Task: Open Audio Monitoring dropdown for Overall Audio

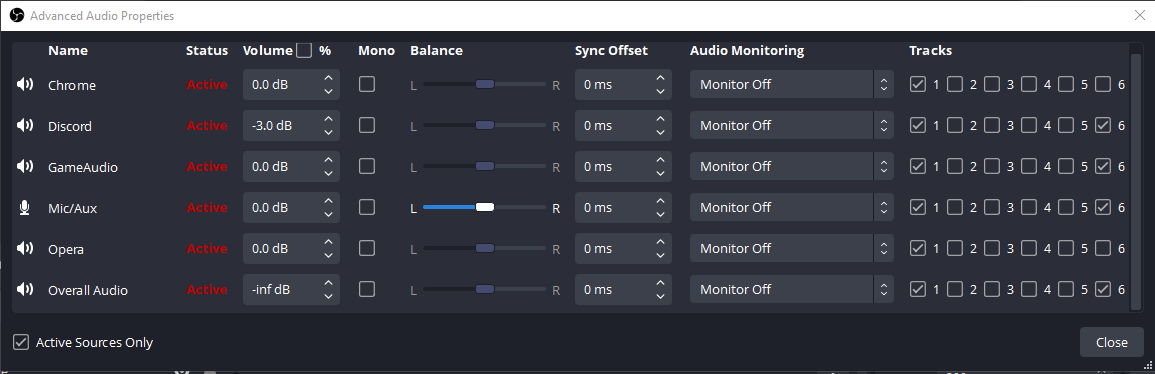Action: pyautogui.click(x=792, y=289)
